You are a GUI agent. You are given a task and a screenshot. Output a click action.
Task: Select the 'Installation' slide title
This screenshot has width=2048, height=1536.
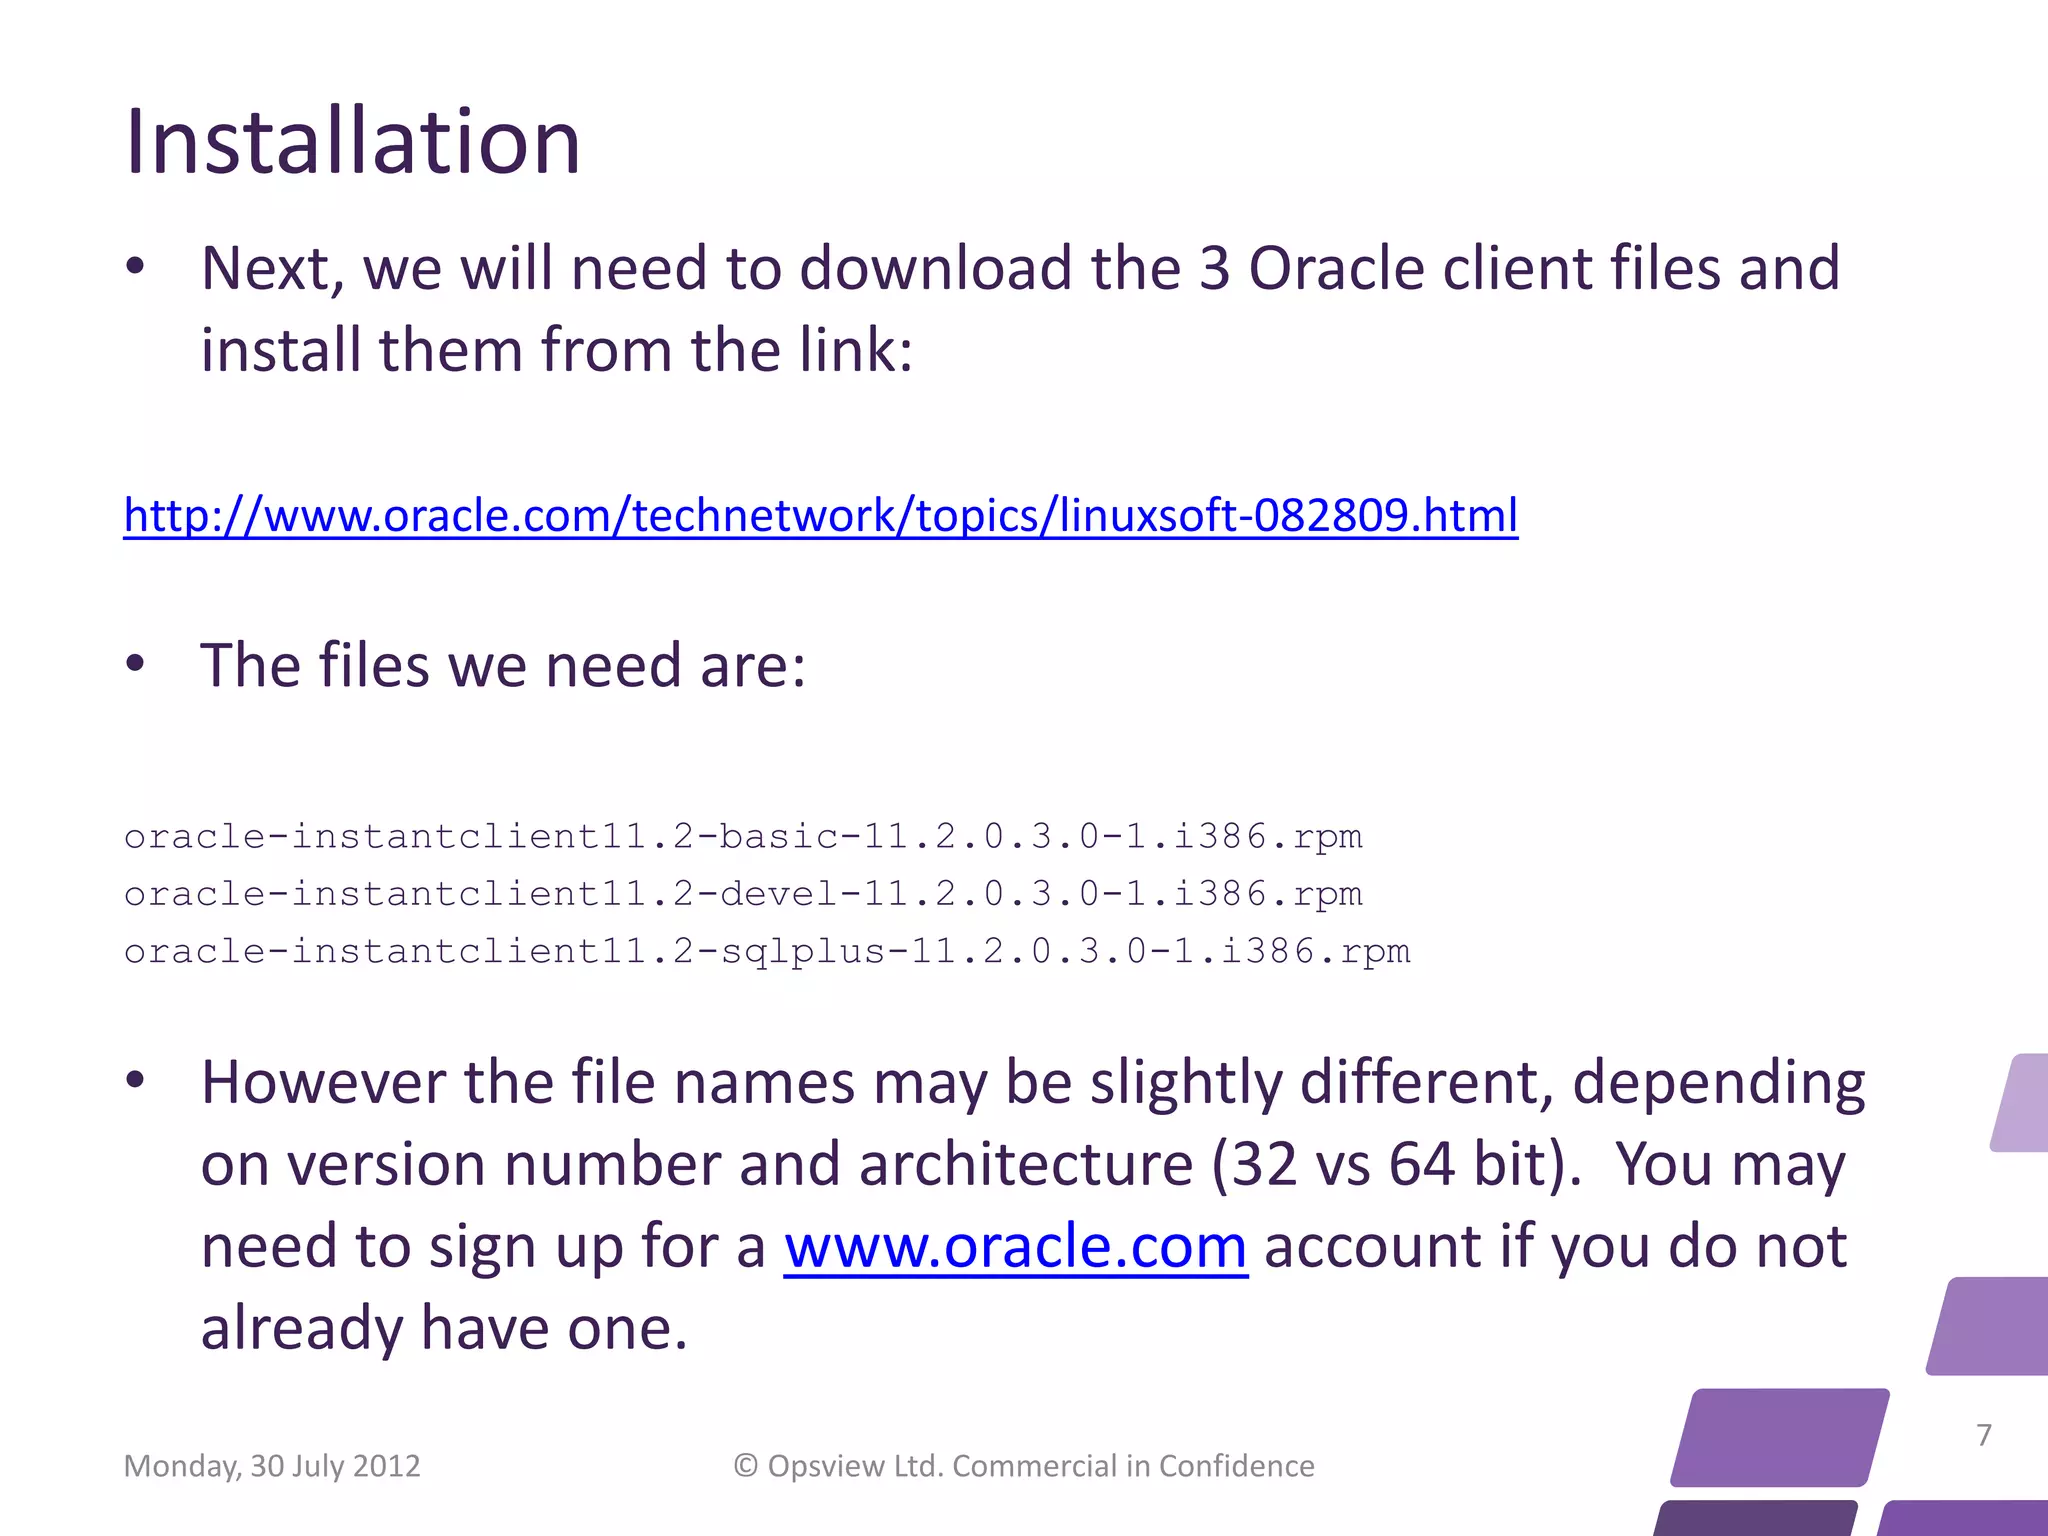click(352, 141)
